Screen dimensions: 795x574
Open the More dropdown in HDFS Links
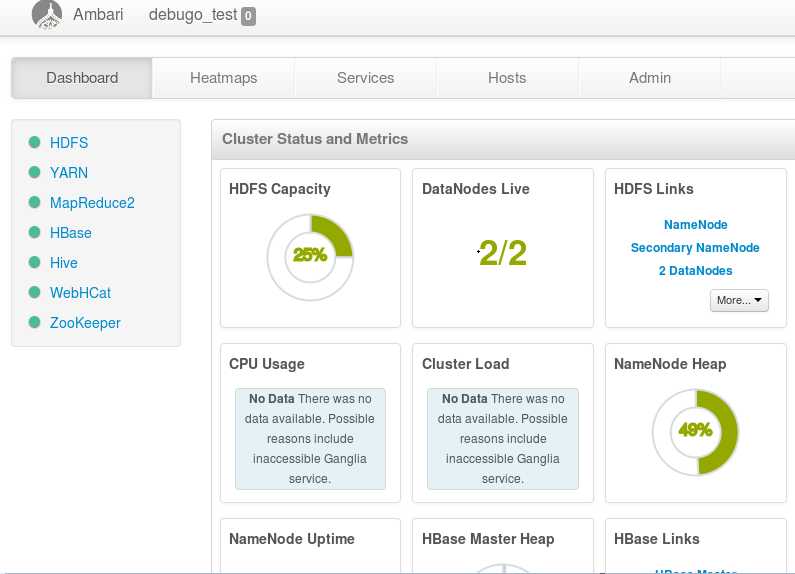click(739, 300)
